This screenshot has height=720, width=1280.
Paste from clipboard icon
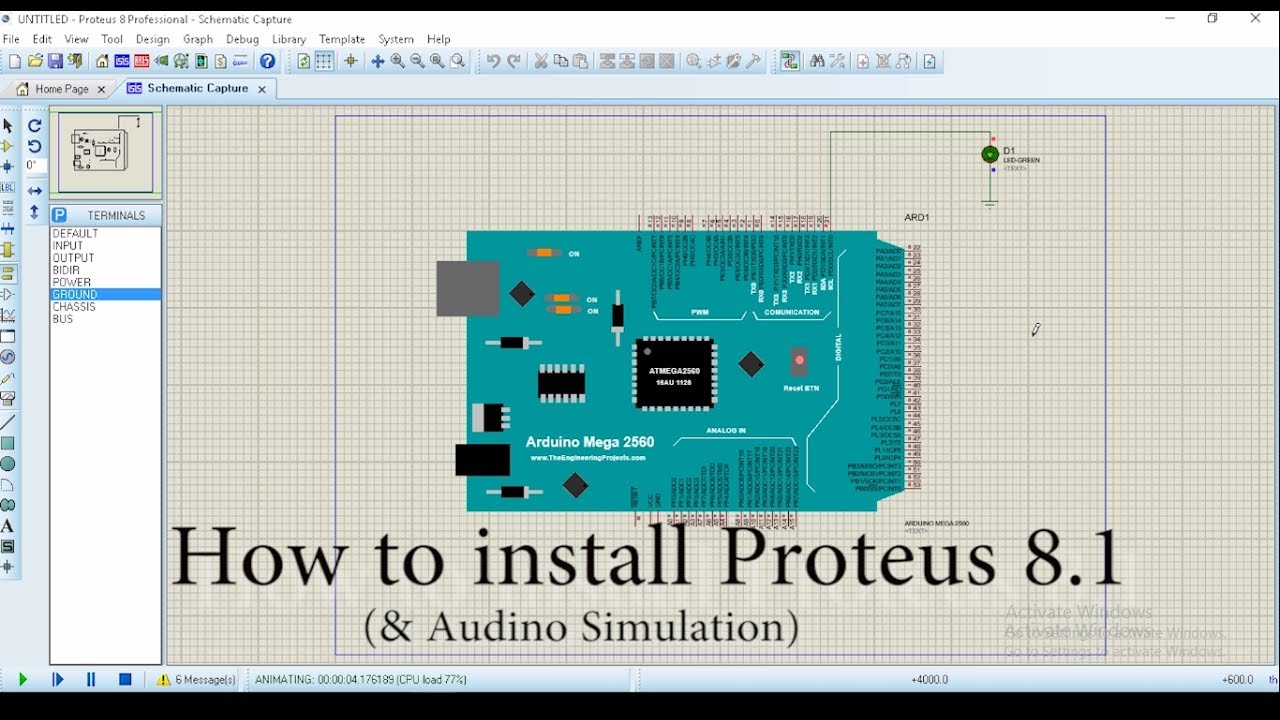[580, 61]
